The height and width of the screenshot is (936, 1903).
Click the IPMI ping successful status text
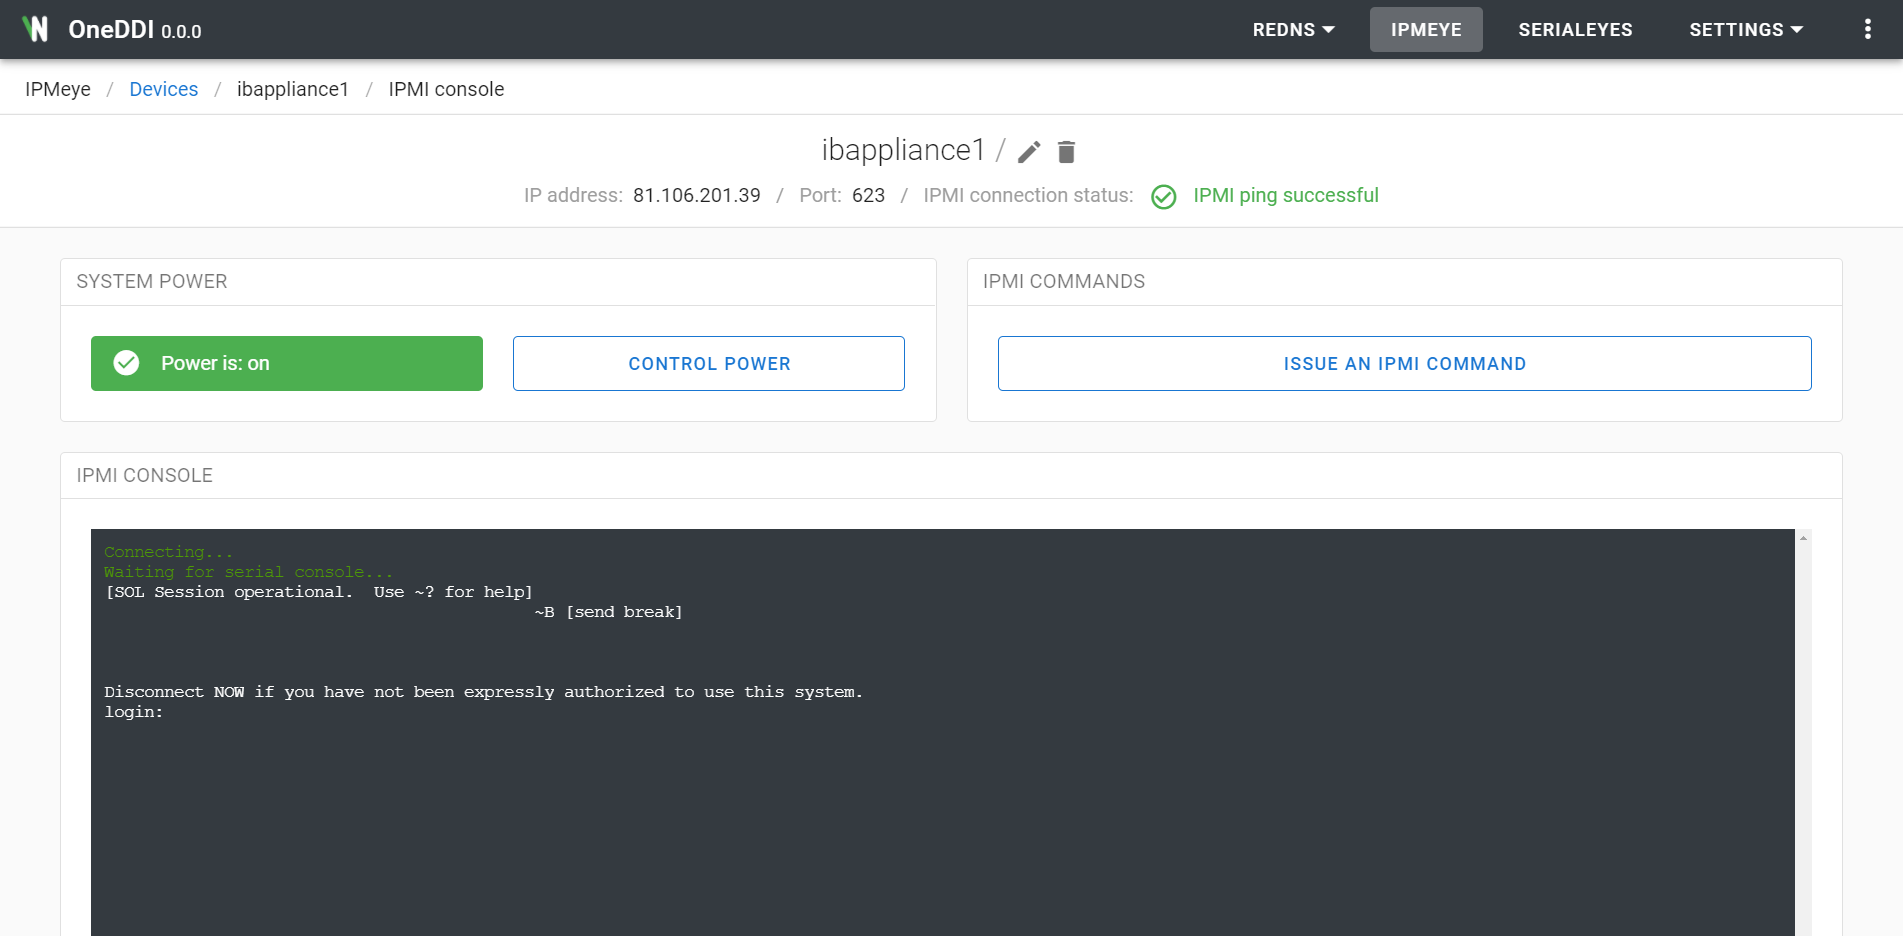(x=1285, y=196)
